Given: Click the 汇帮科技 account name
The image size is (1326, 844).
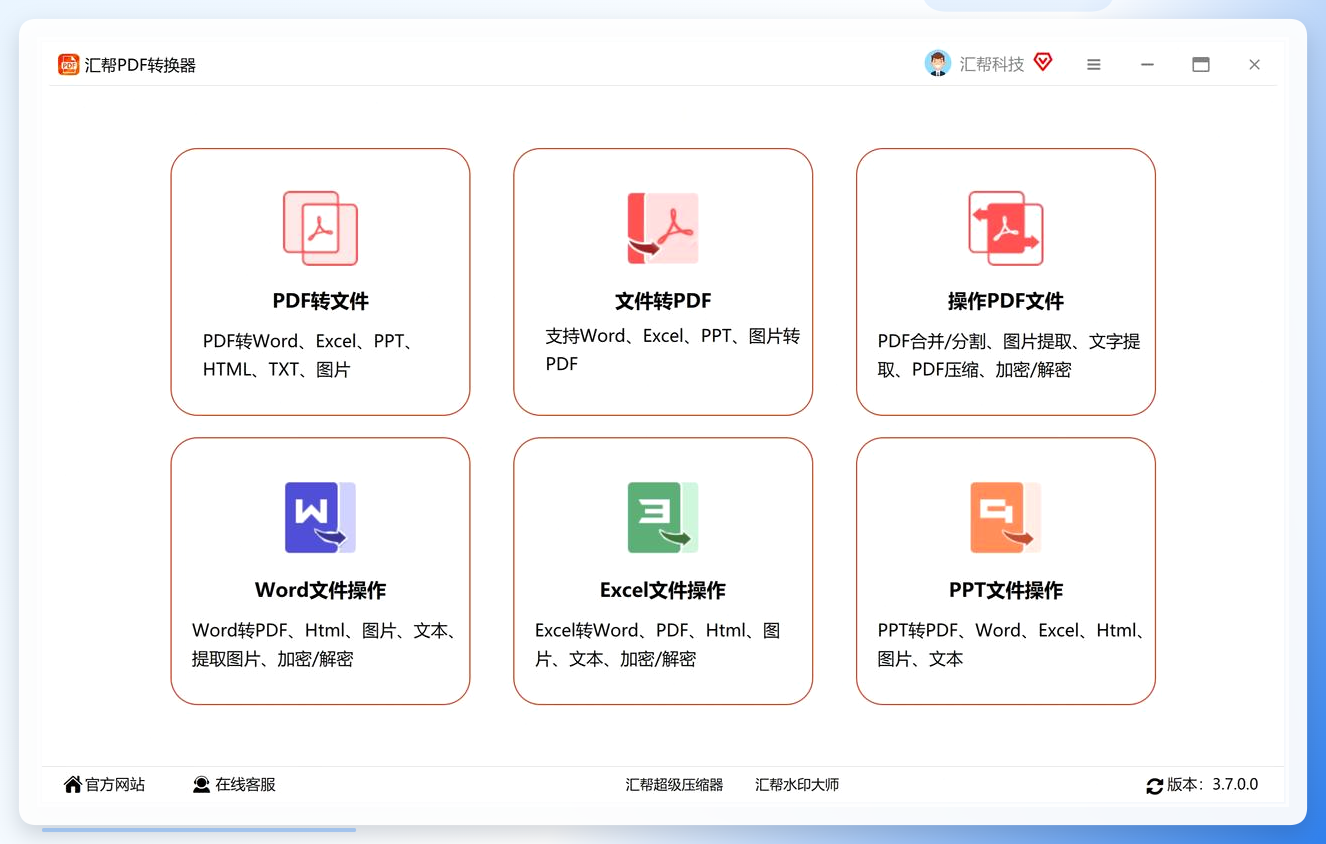Looking at the screenshot, I should click(992, 64).
